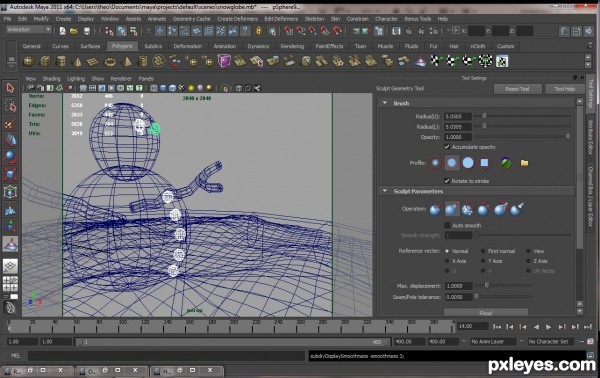Open the viewport Panels menu
Viewport: 600px width, 378px height.
[x=146, y=78]
